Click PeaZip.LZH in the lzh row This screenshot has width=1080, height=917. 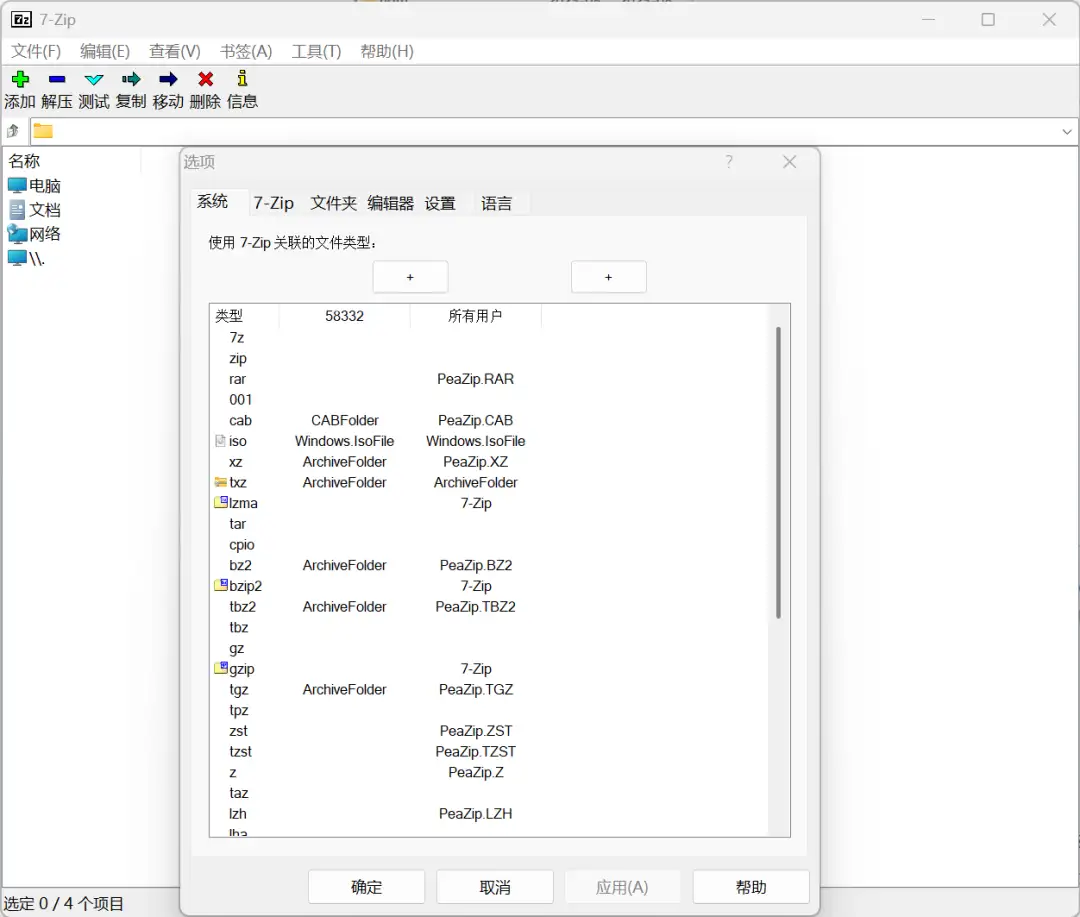pyautogui.click(x=475, y=813)
